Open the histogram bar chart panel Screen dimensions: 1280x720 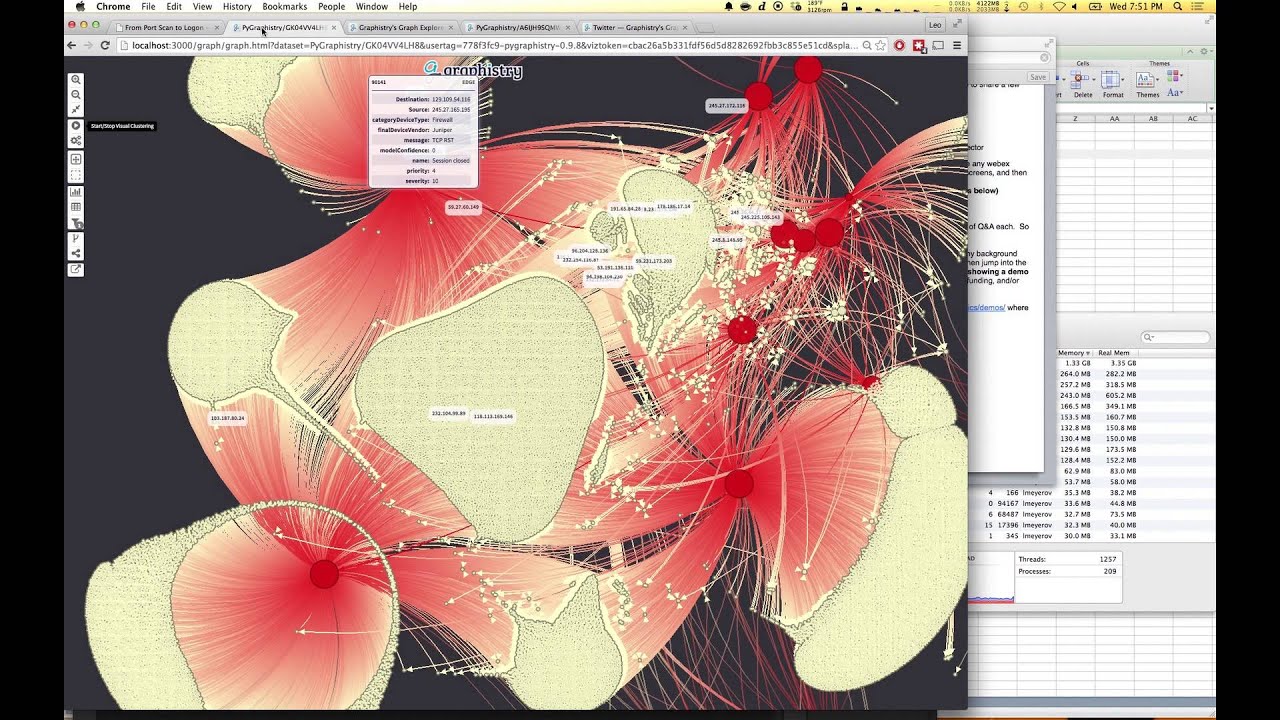(x=75, y=192)
